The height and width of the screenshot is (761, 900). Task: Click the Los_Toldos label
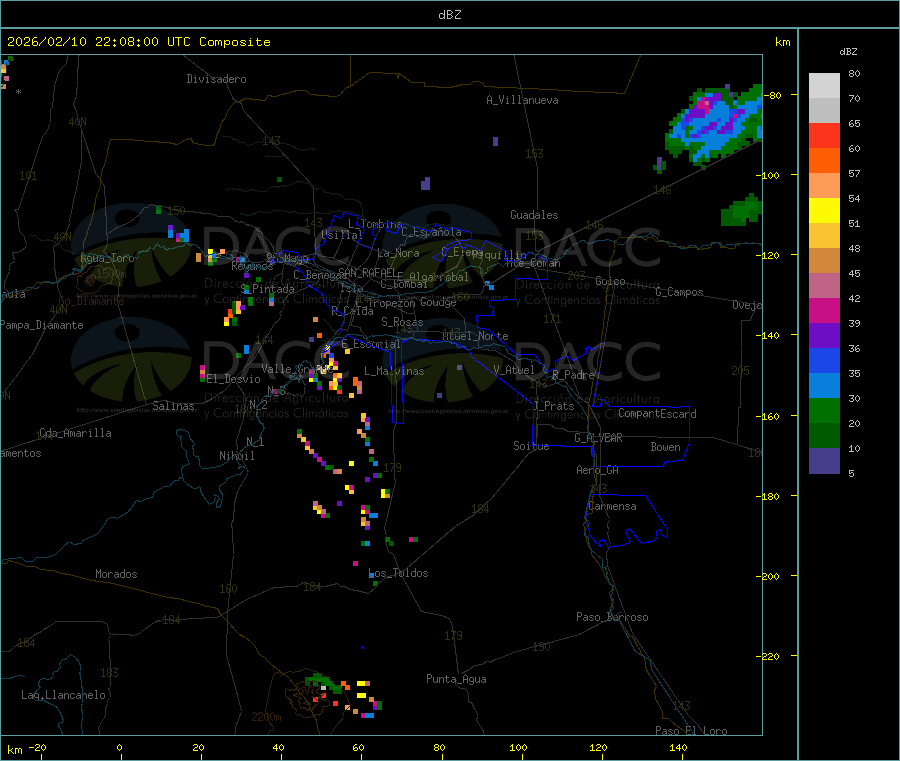tap(398, 573)
